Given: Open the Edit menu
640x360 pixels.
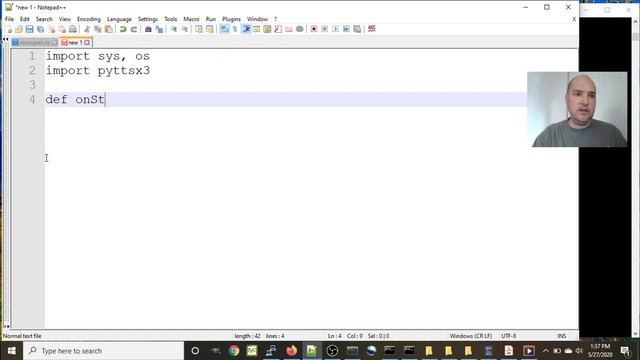Looking at the screenshot, I should tap(24, 19).
